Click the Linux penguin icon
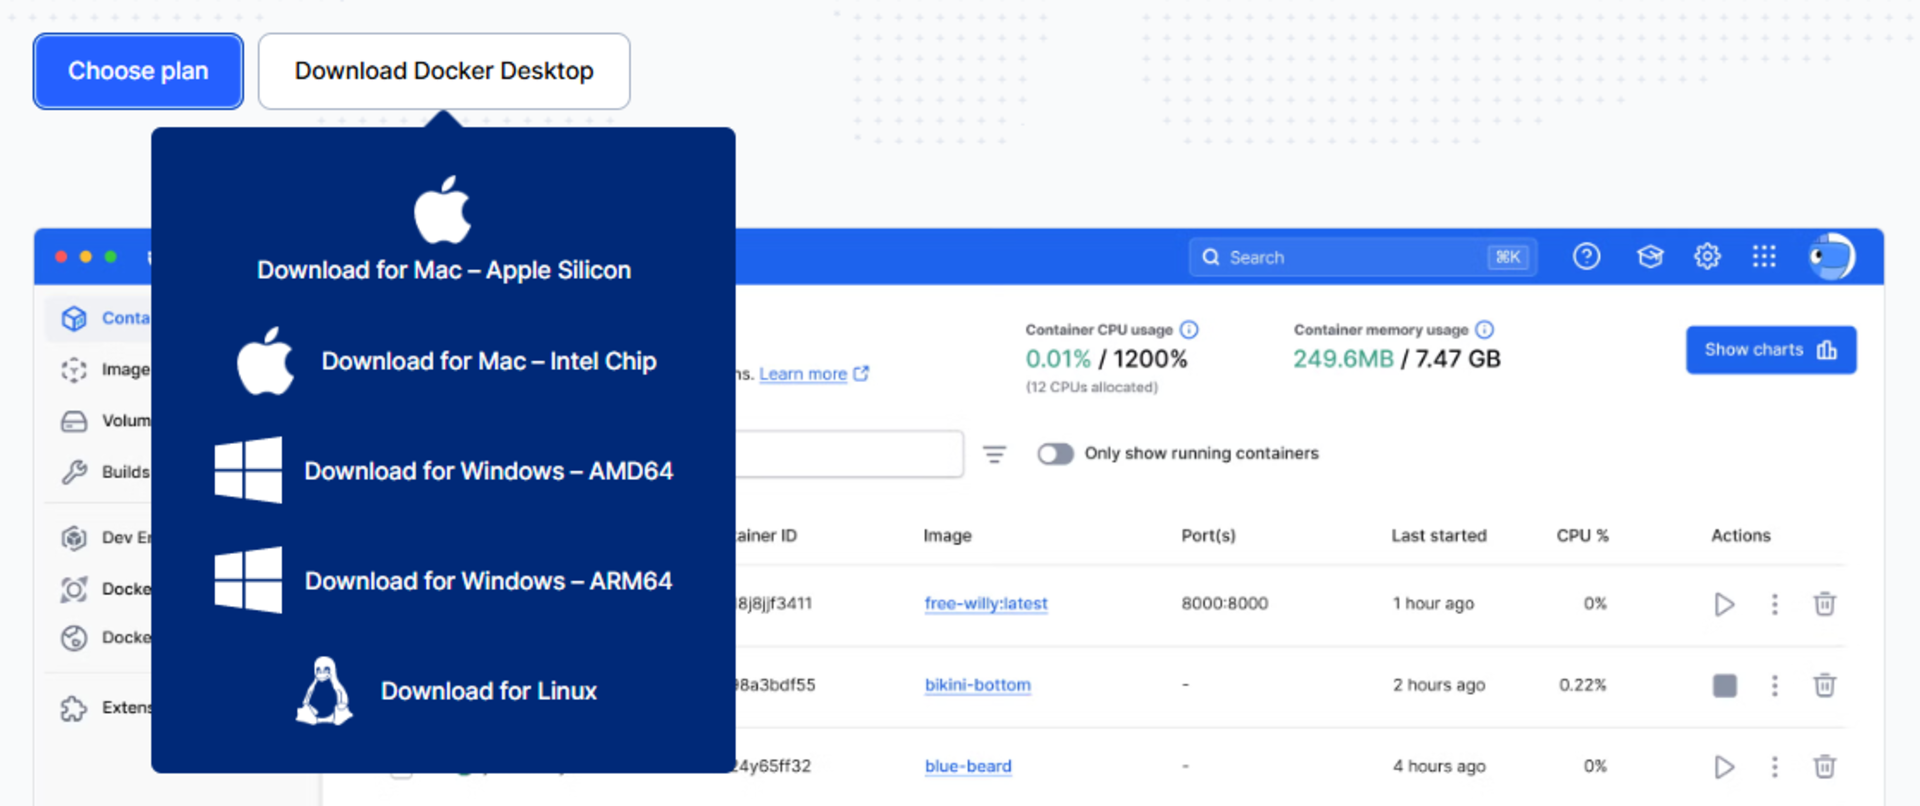The height and width of the screenshot is (806, 1920). point(324,691)
